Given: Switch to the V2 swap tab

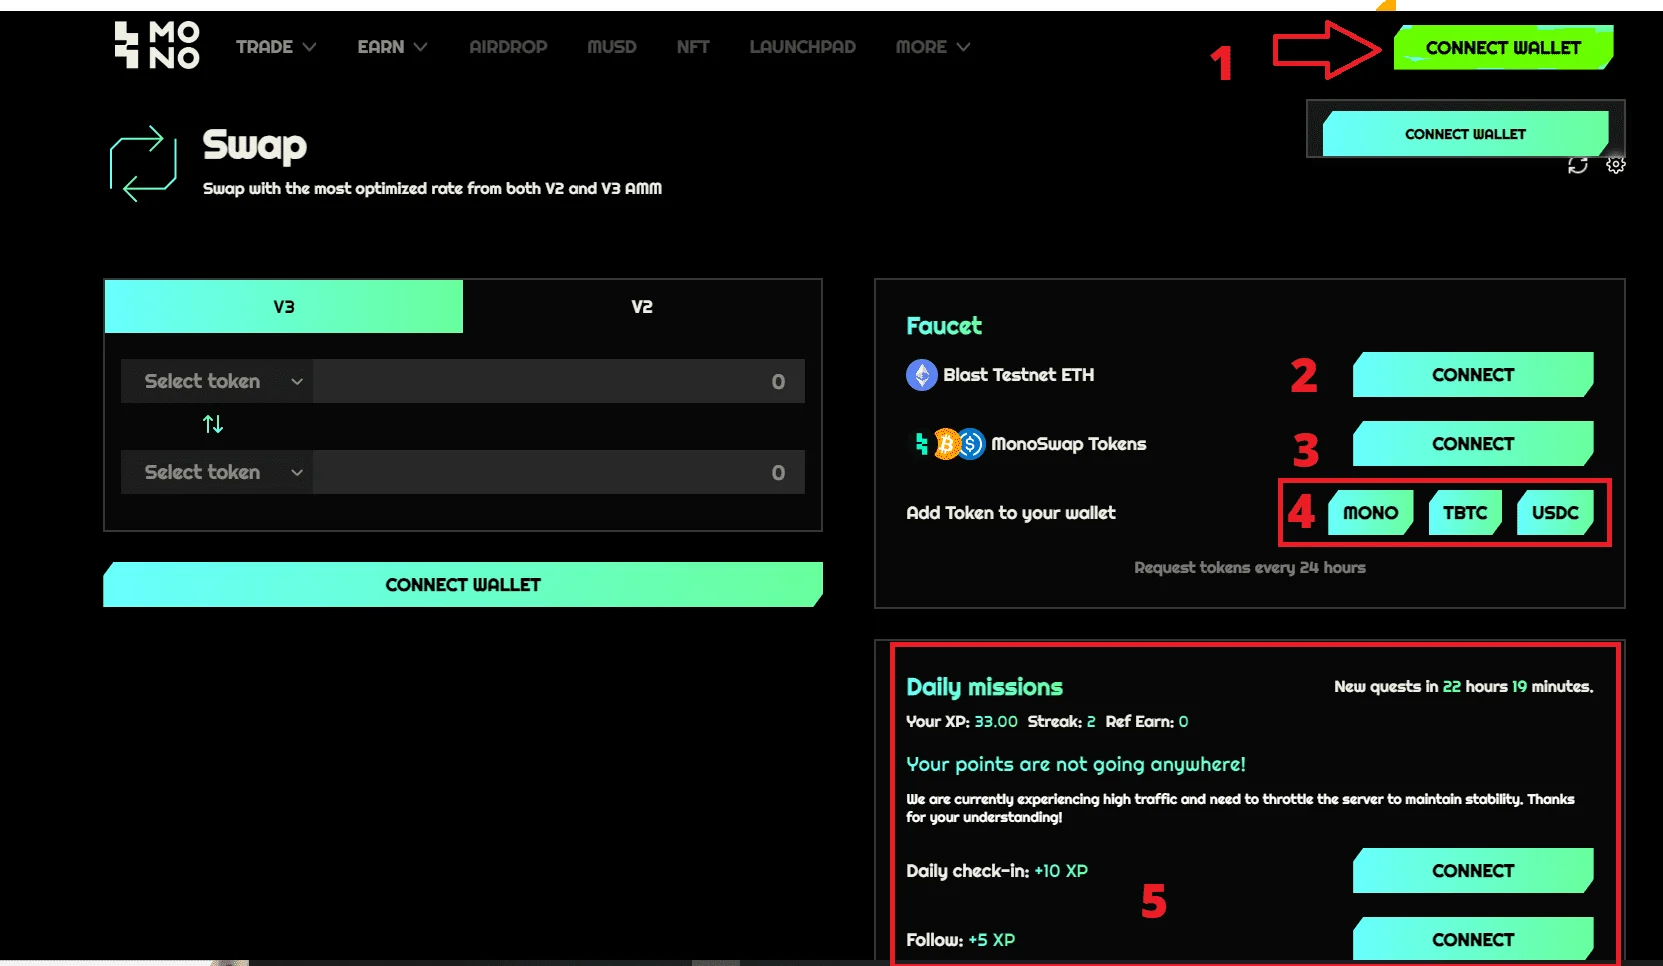Looking at the screenshot, I should click(x=642, y=307).
